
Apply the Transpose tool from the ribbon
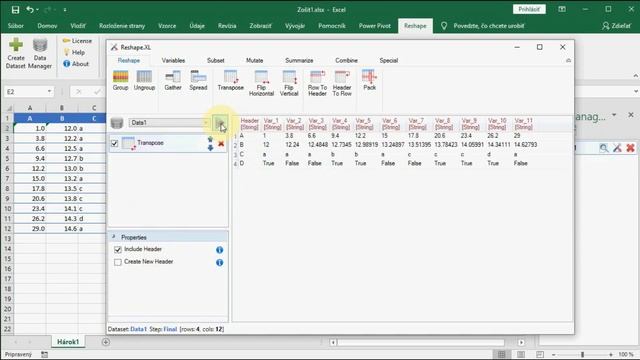[x=231, y=80]
